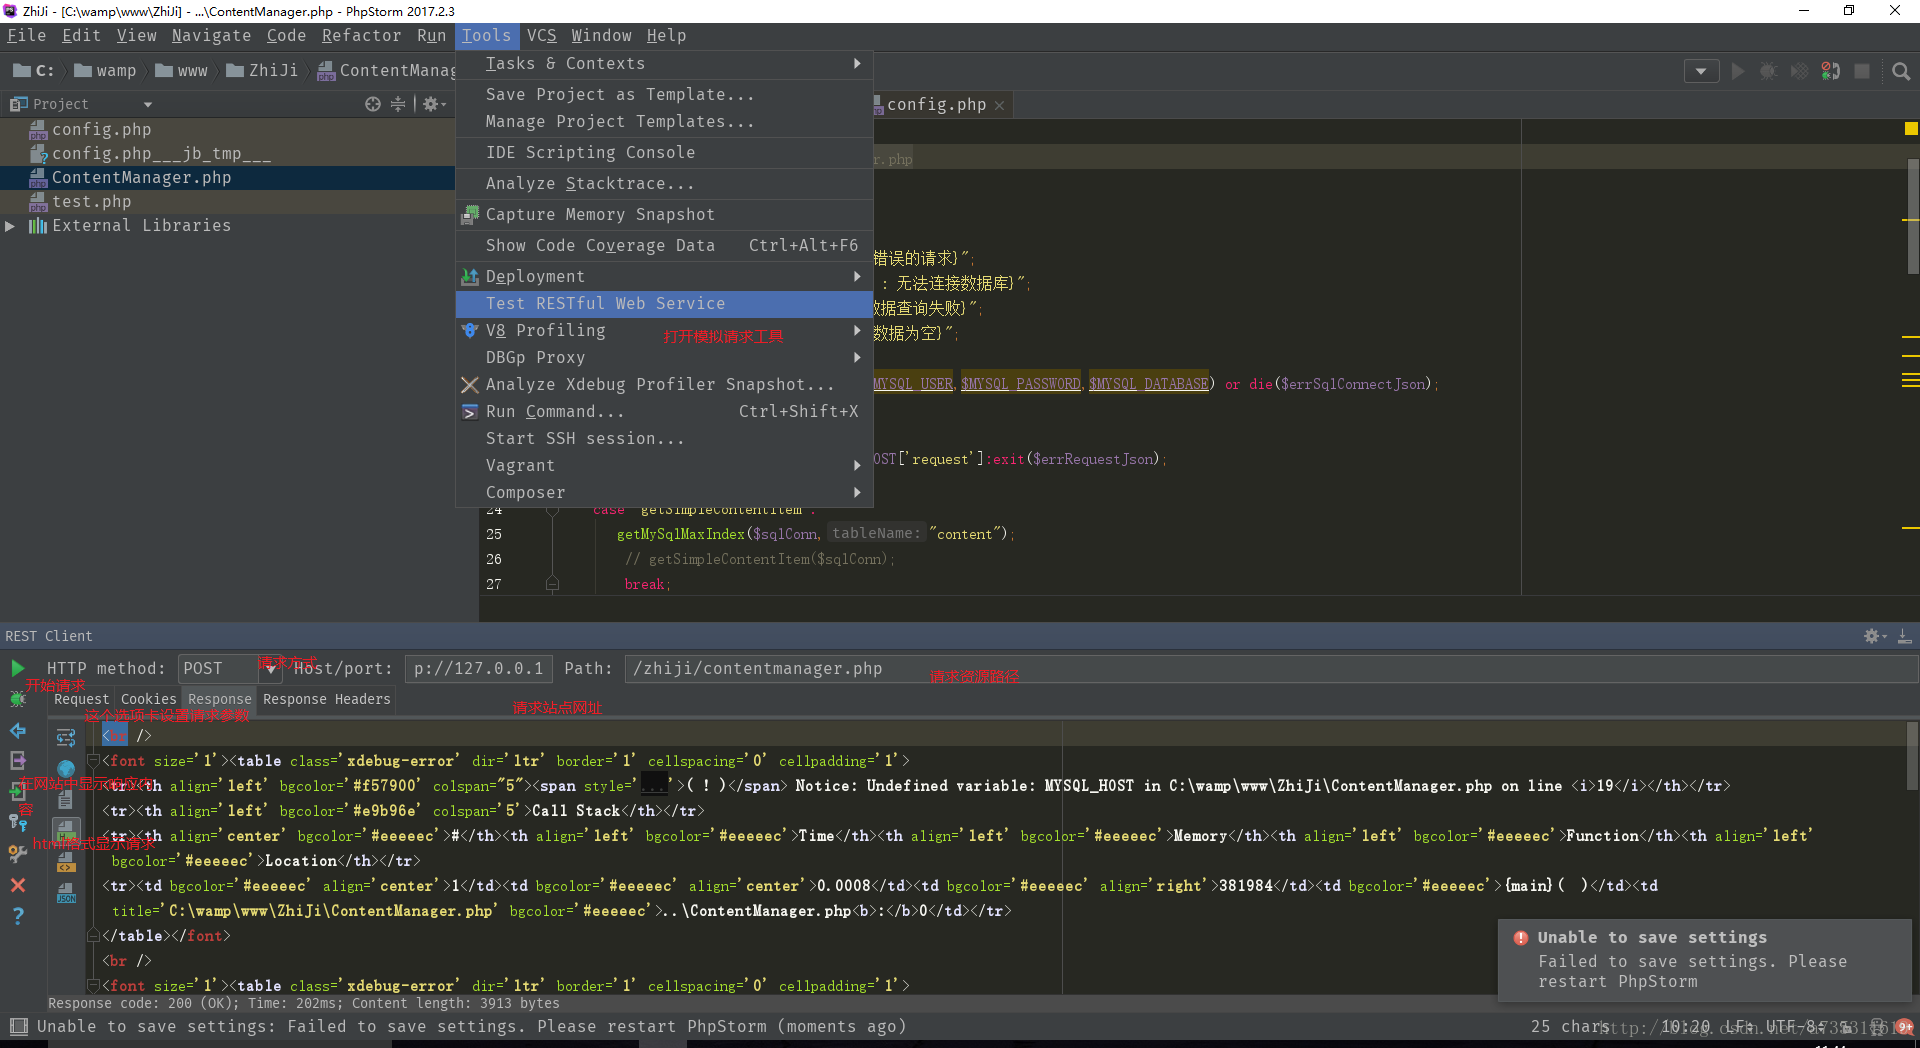This screenshot has height=1048, width=1920.
Task: Toggle soft wraps in response viewer
Action: (66, 738)
